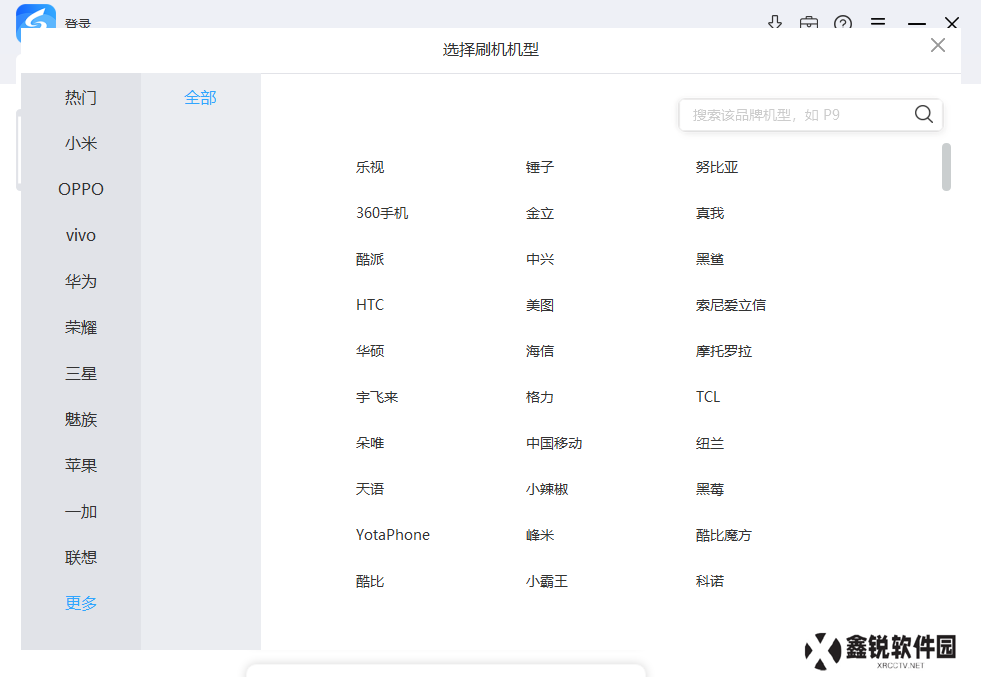Screen dimensions: 981x677
Task: Select the 天语 brand
Action: click(370, 489)
